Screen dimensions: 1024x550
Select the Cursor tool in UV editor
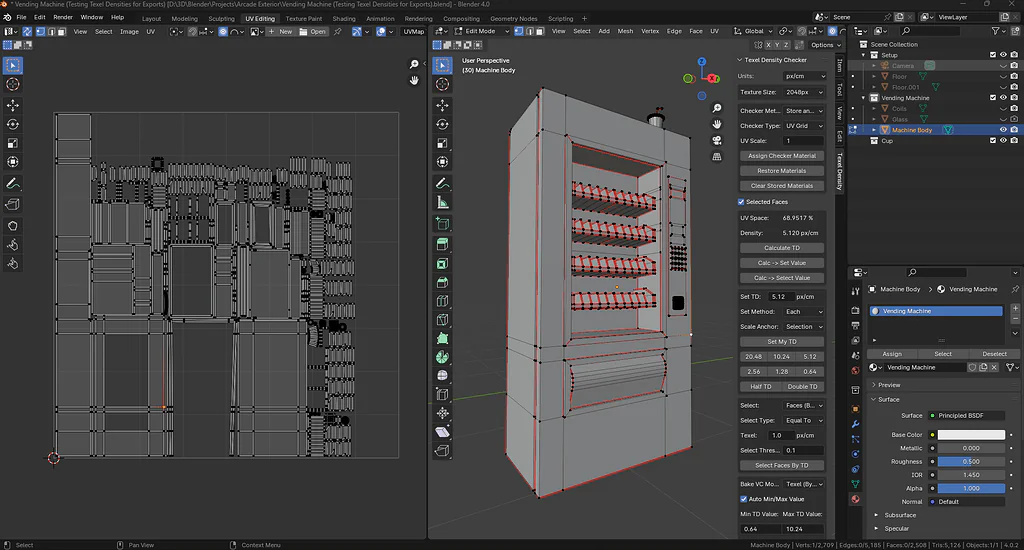[x=12, y=84]
